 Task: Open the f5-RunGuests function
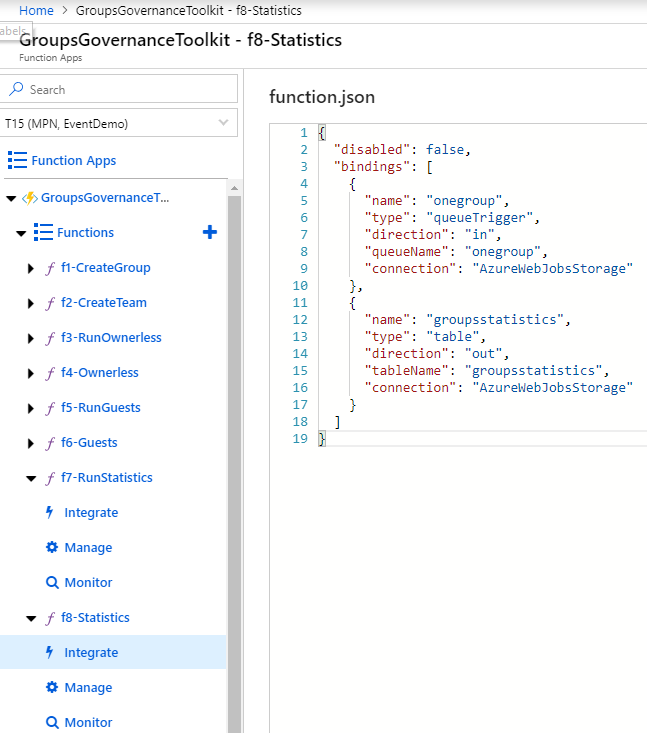tap(100, 407)
